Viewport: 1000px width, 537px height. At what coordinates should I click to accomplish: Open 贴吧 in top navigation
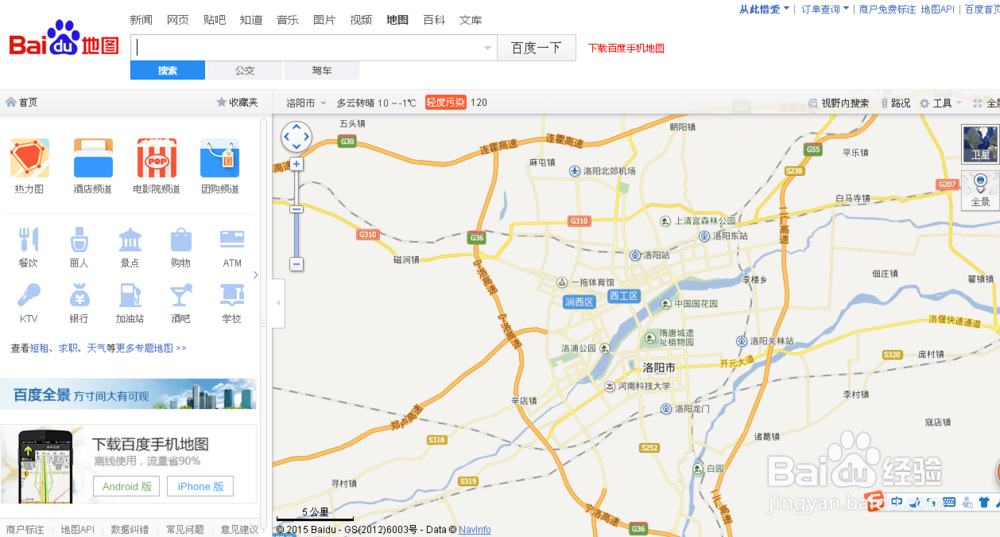[214, 20]
